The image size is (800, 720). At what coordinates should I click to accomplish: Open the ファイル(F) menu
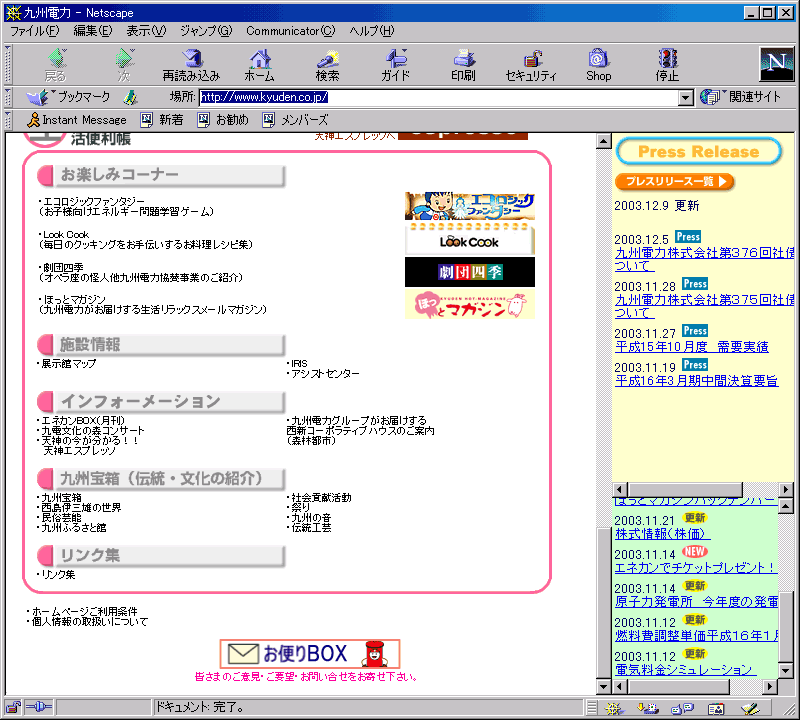click(35, 31)
